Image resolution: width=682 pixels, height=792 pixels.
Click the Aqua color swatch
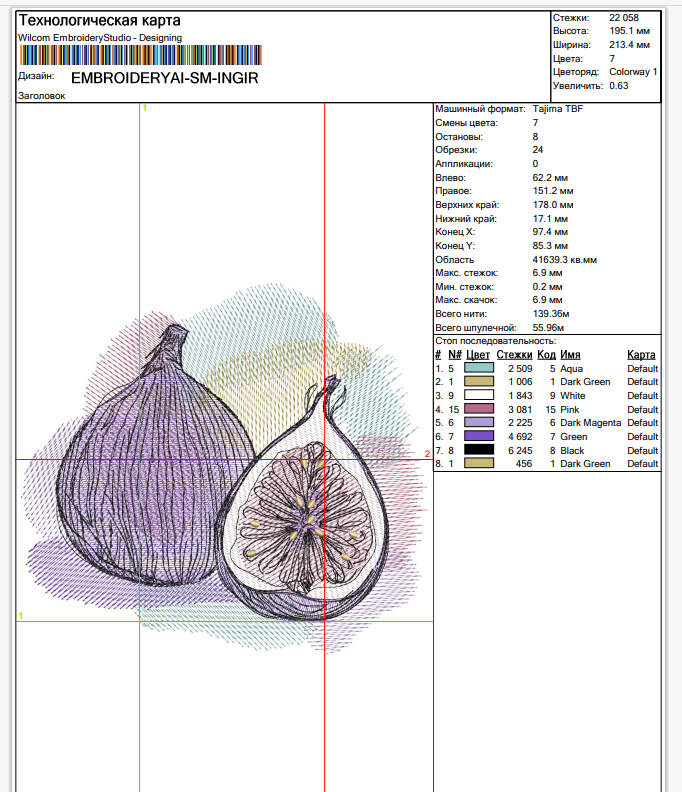pos(479,368)
